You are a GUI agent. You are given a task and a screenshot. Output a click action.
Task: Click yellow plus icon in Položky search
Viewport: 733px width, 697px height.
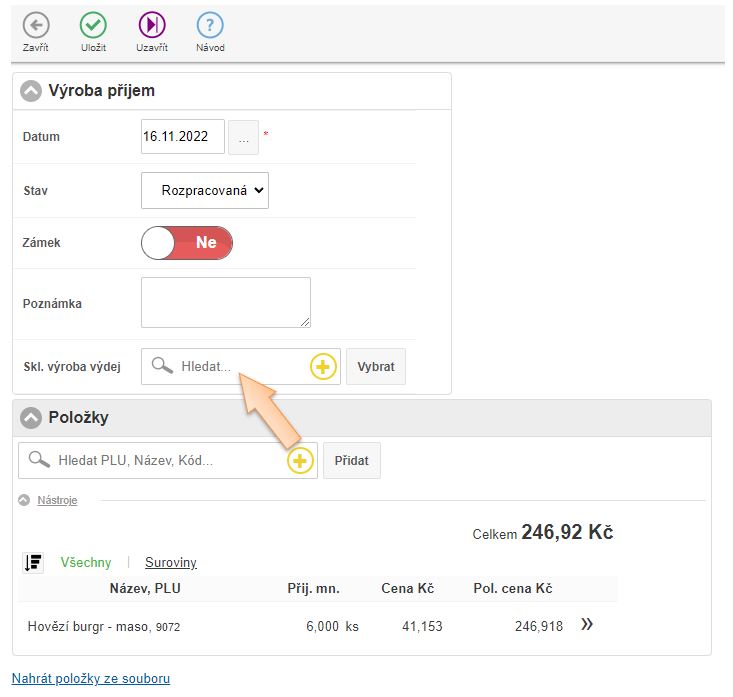click(300, 461)
